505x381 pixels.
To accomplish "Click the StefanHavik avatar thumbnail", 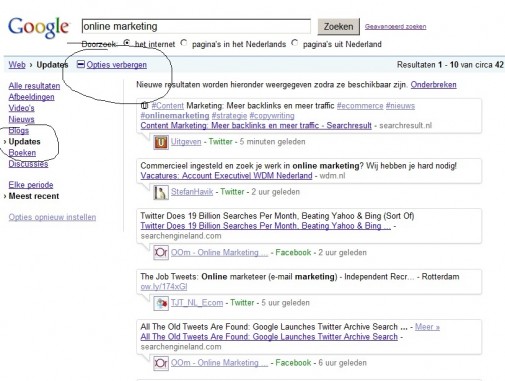I will click(161, 193).
